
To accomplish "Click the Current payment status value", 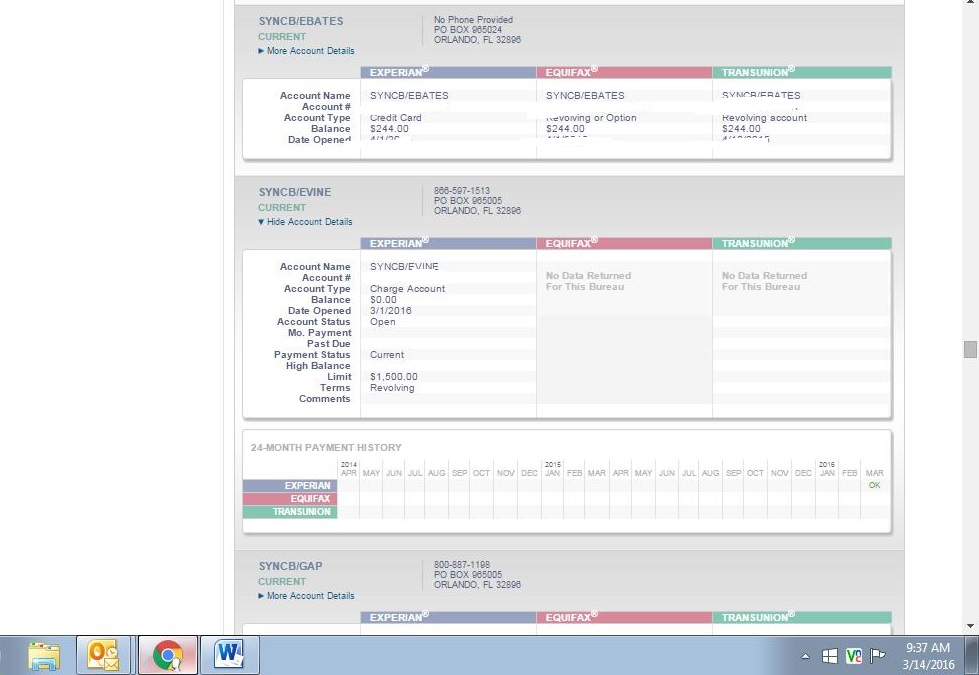I will pos(386,355).
